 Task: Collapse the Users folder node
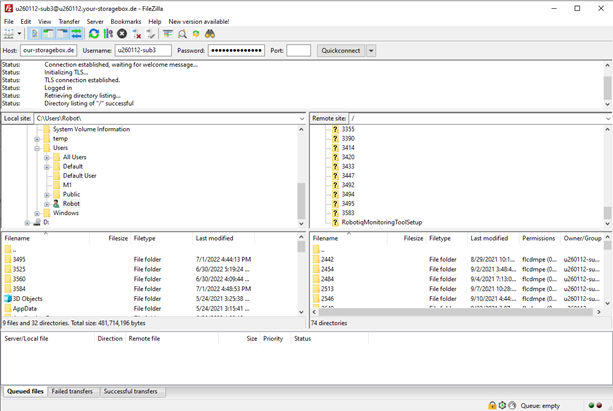(x=37, y=149)
